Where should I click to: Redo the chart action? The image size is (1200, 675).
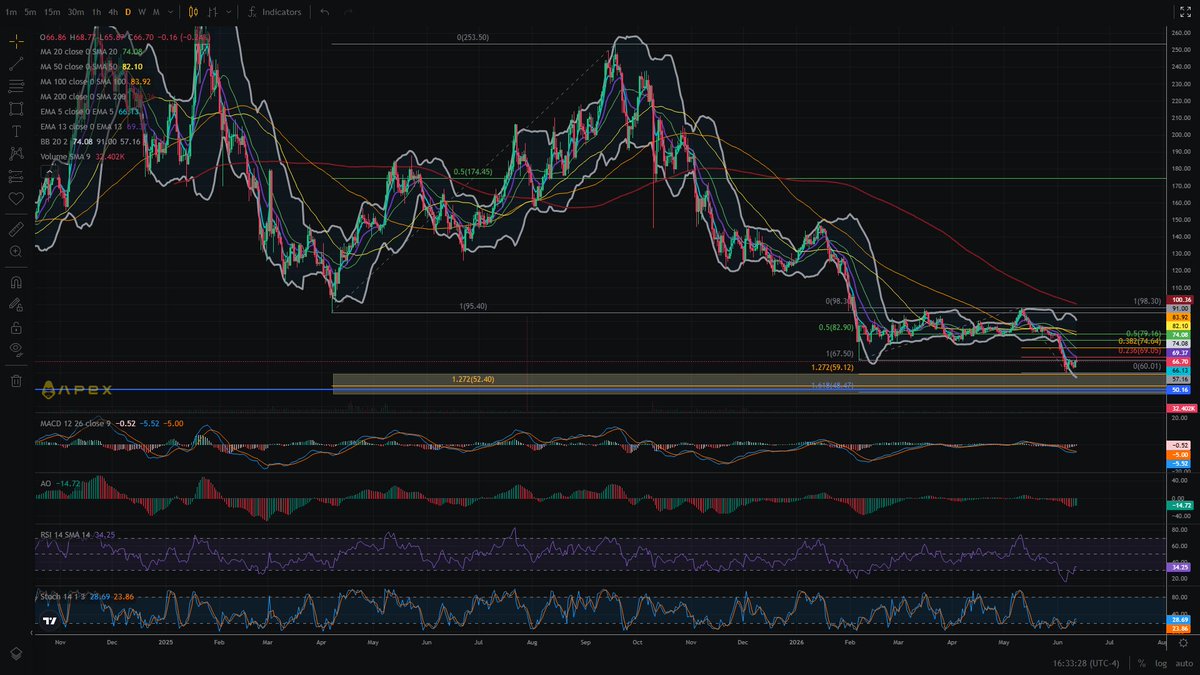tap(348, 12)
